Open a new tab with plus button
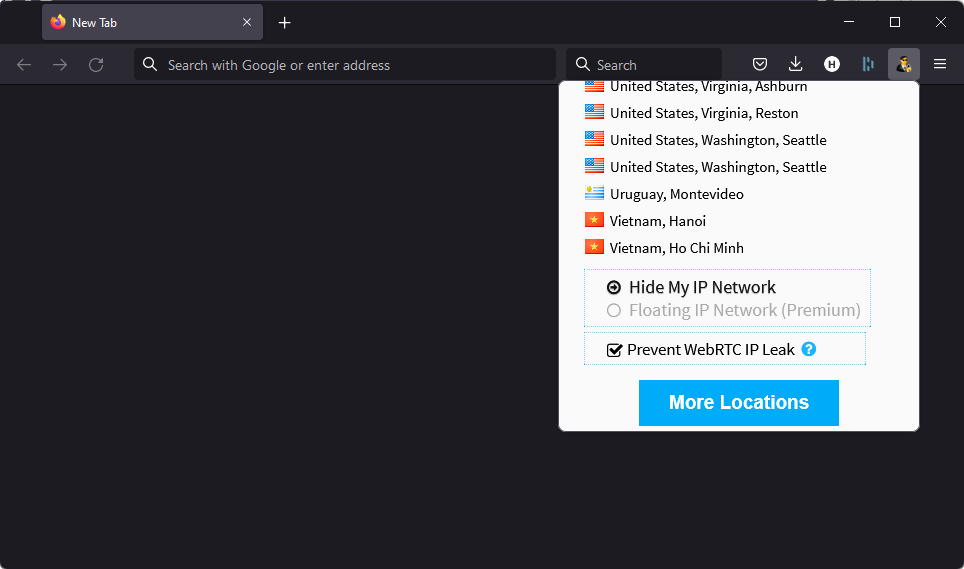 coord(284,23)
